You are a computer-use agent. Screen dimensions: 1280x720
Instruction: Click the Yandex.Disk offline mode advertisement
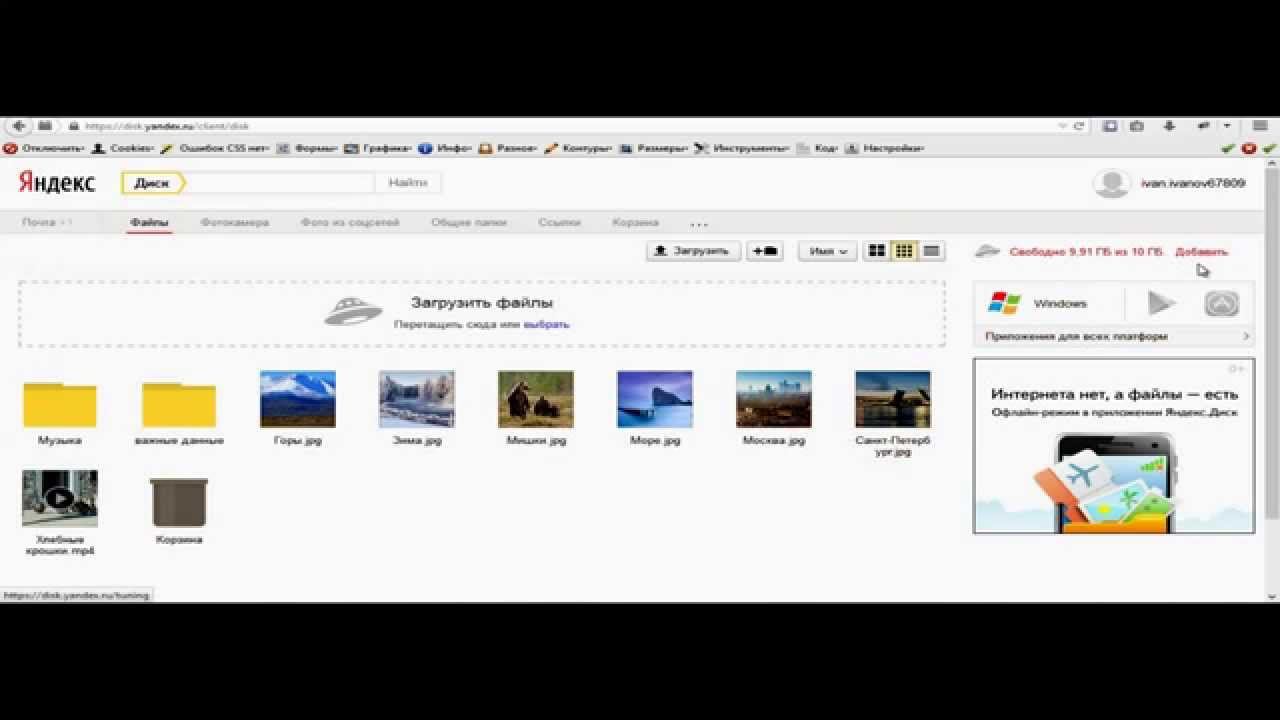pyautogui.click(x=1114, y=446)
